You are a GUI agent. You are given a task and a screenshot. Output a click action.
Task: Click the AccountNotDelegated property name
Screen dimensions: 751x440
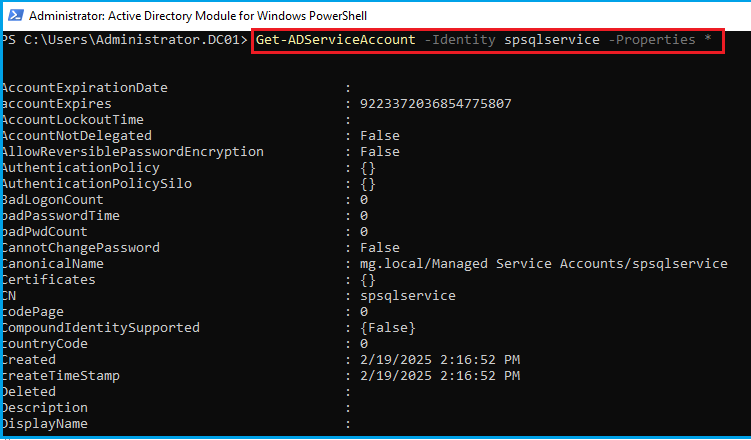tap(77, 136)
